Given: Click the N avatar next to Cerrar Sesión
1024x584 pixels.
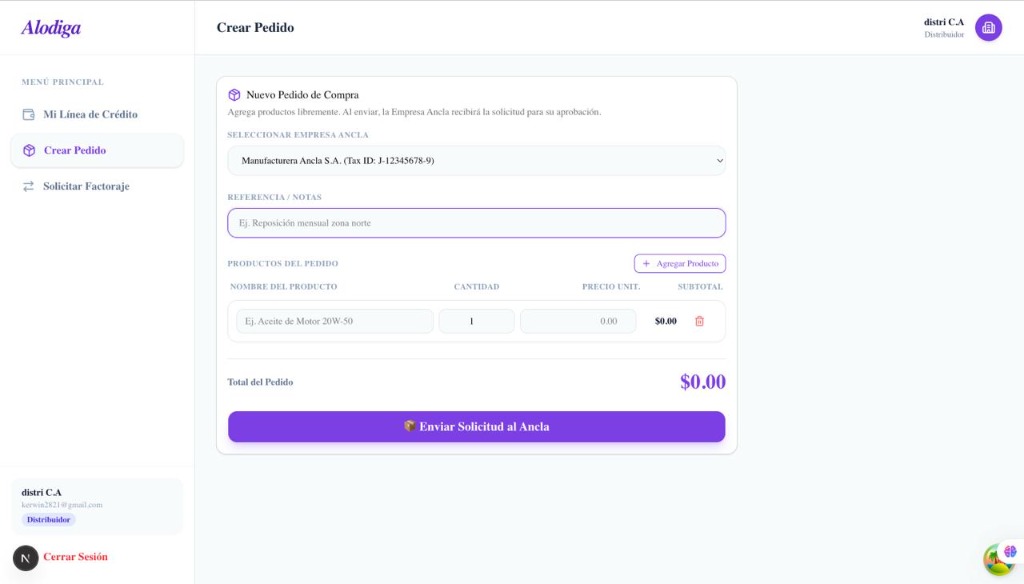Looking at the screenshot, I should [25, 556].
